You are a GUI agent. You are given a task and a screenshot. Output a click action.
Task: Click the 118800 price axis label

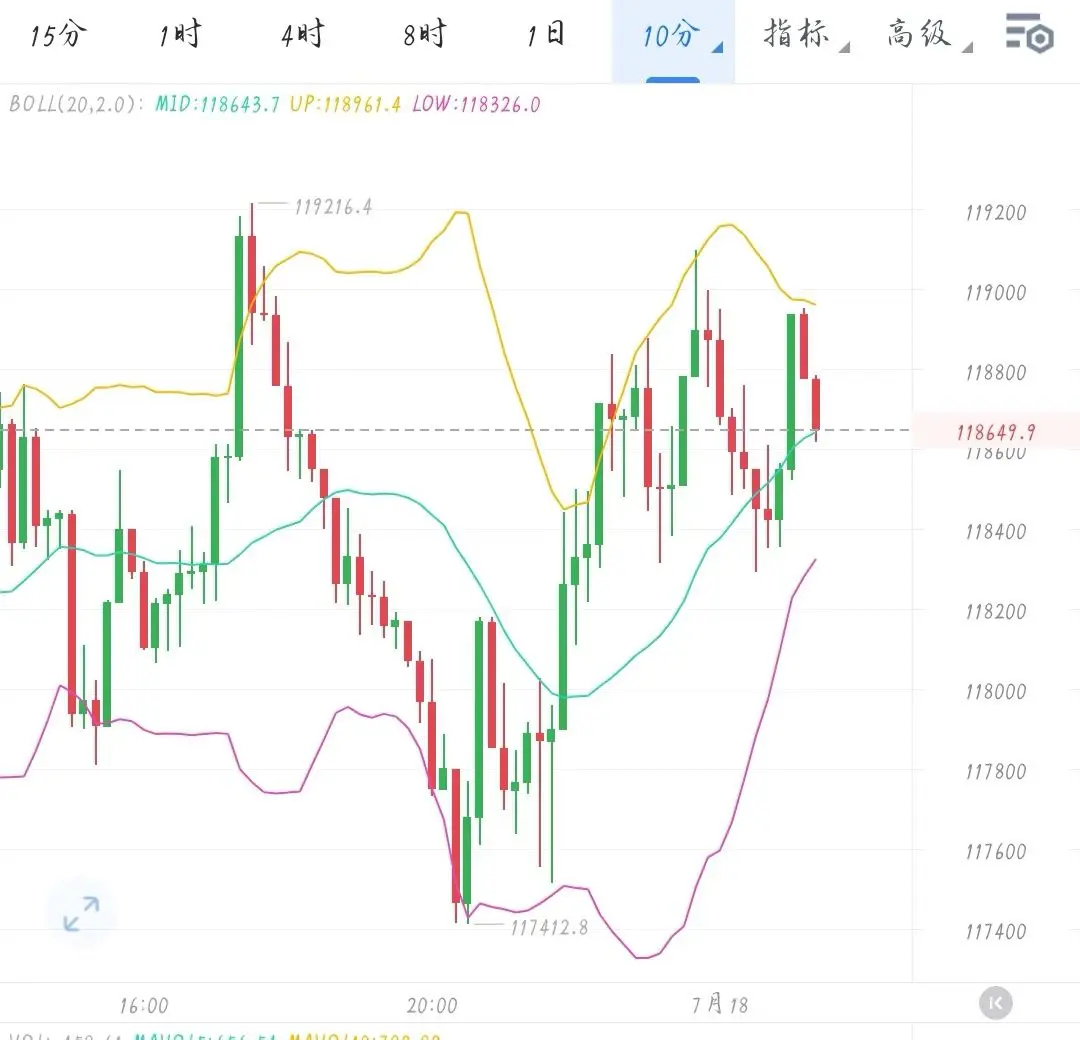[996, 373]
